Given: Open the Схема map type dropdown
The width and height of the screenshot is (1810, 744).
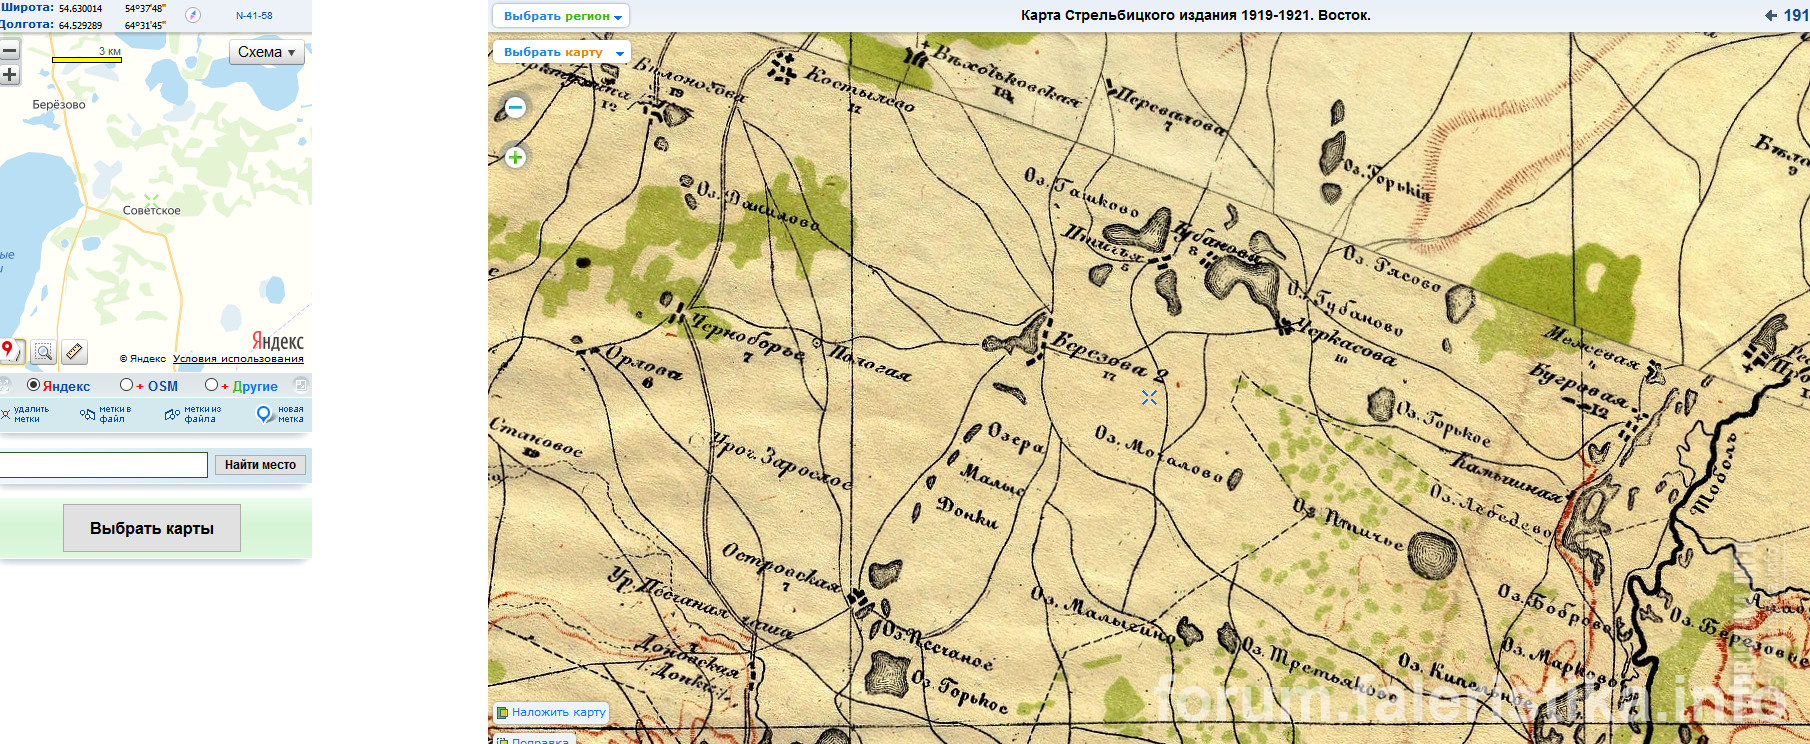Looking at the screenshot, I should tap(267, 52).
